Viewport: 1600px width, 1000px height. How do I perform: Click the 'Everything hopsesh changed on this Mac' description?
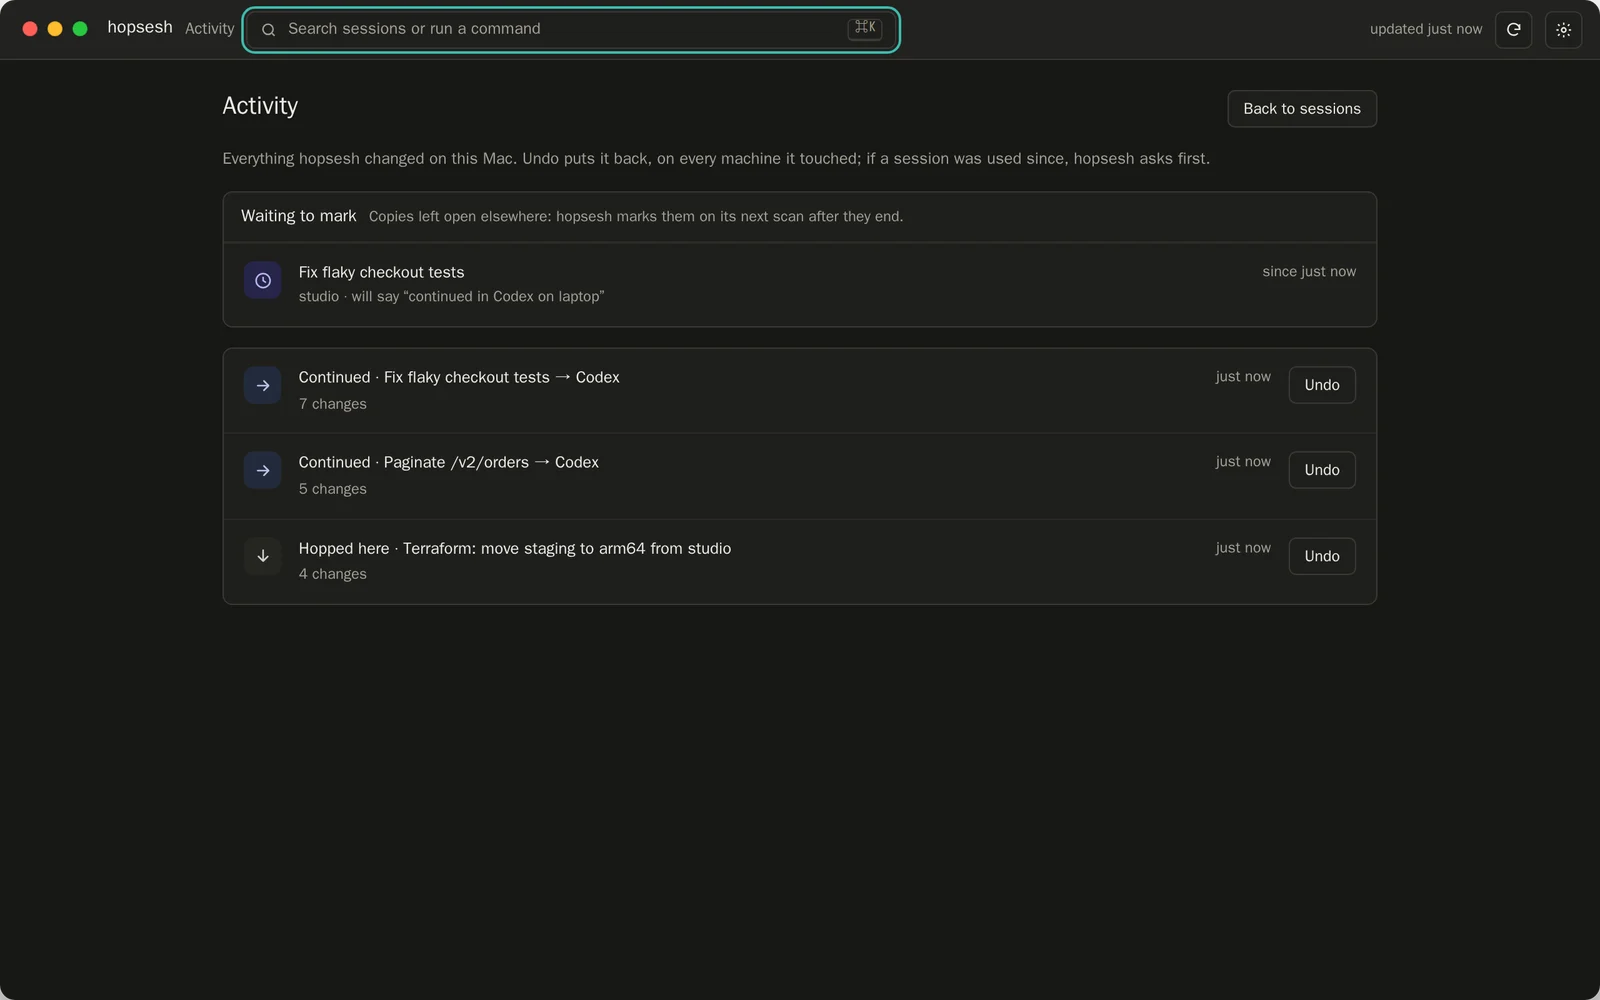(716, 159)
